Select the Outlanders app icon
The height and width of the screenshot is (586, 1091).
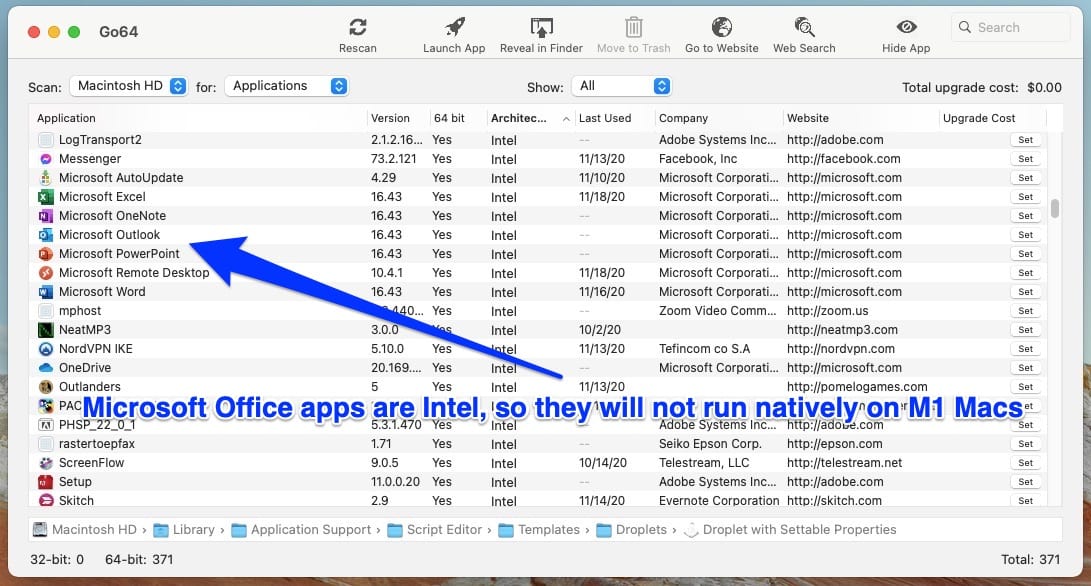(x=46, y=387)
